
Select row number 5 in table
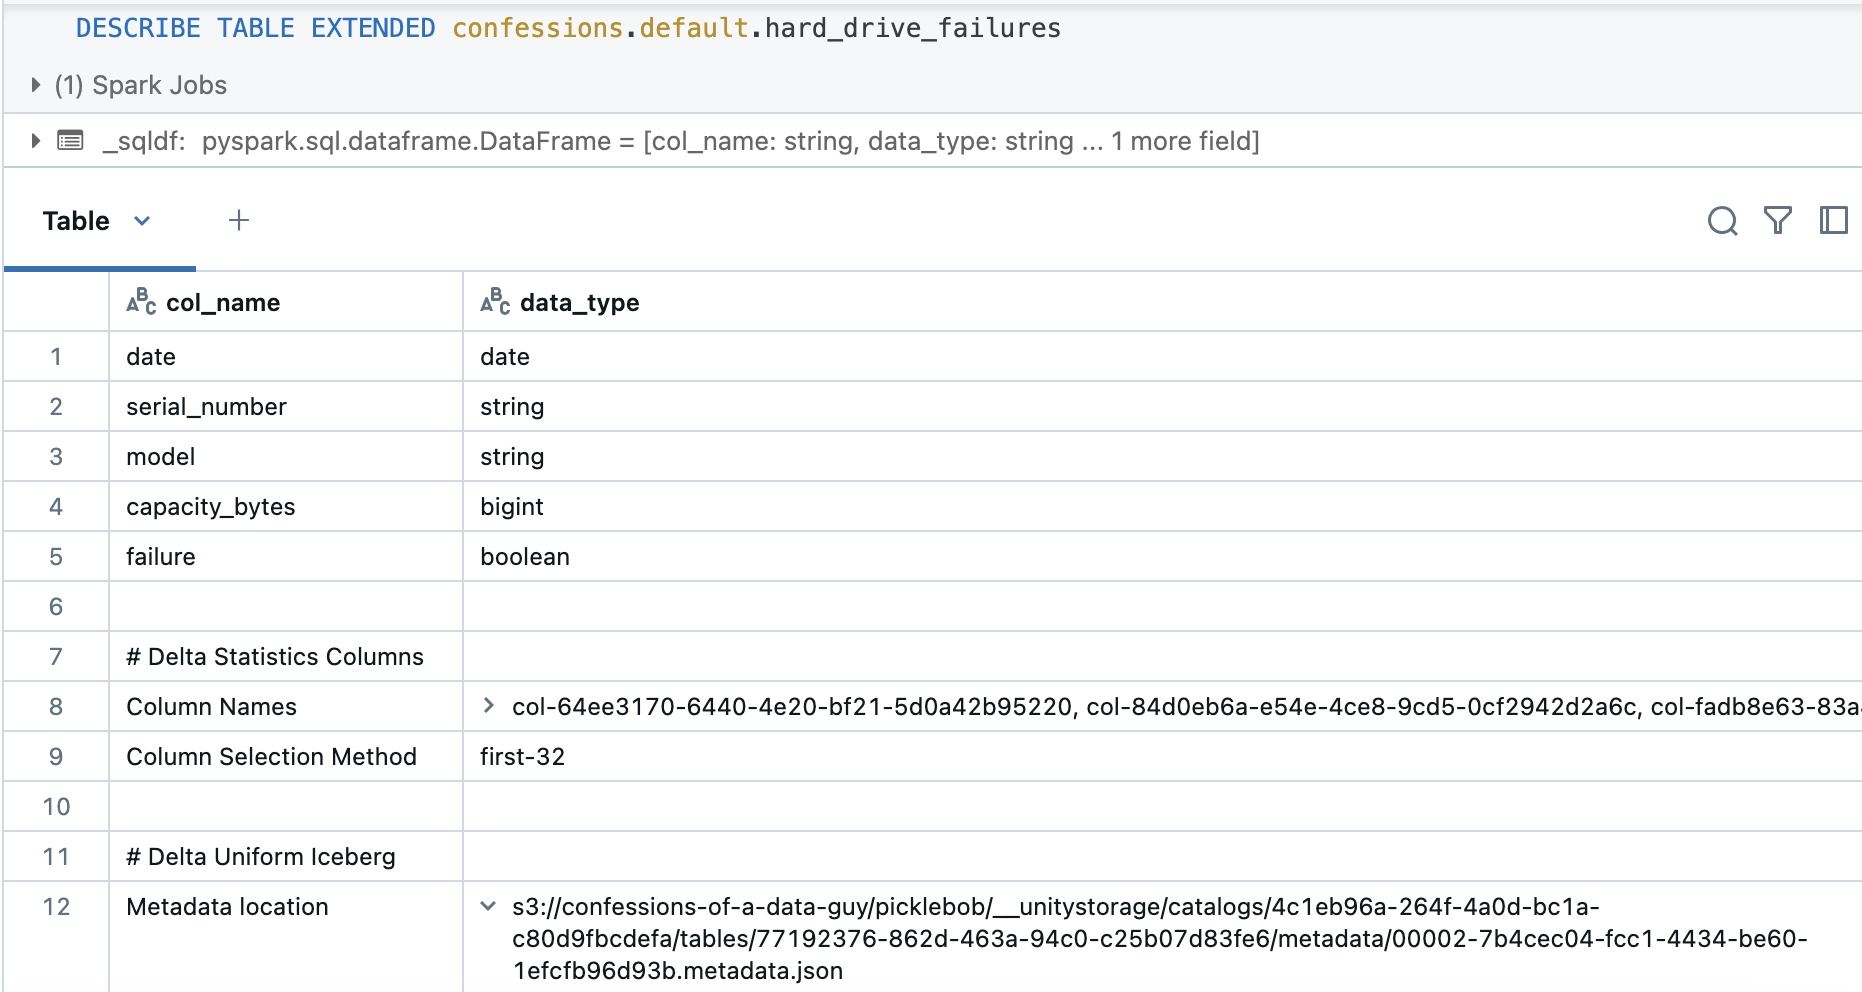[x=56, y=557]
